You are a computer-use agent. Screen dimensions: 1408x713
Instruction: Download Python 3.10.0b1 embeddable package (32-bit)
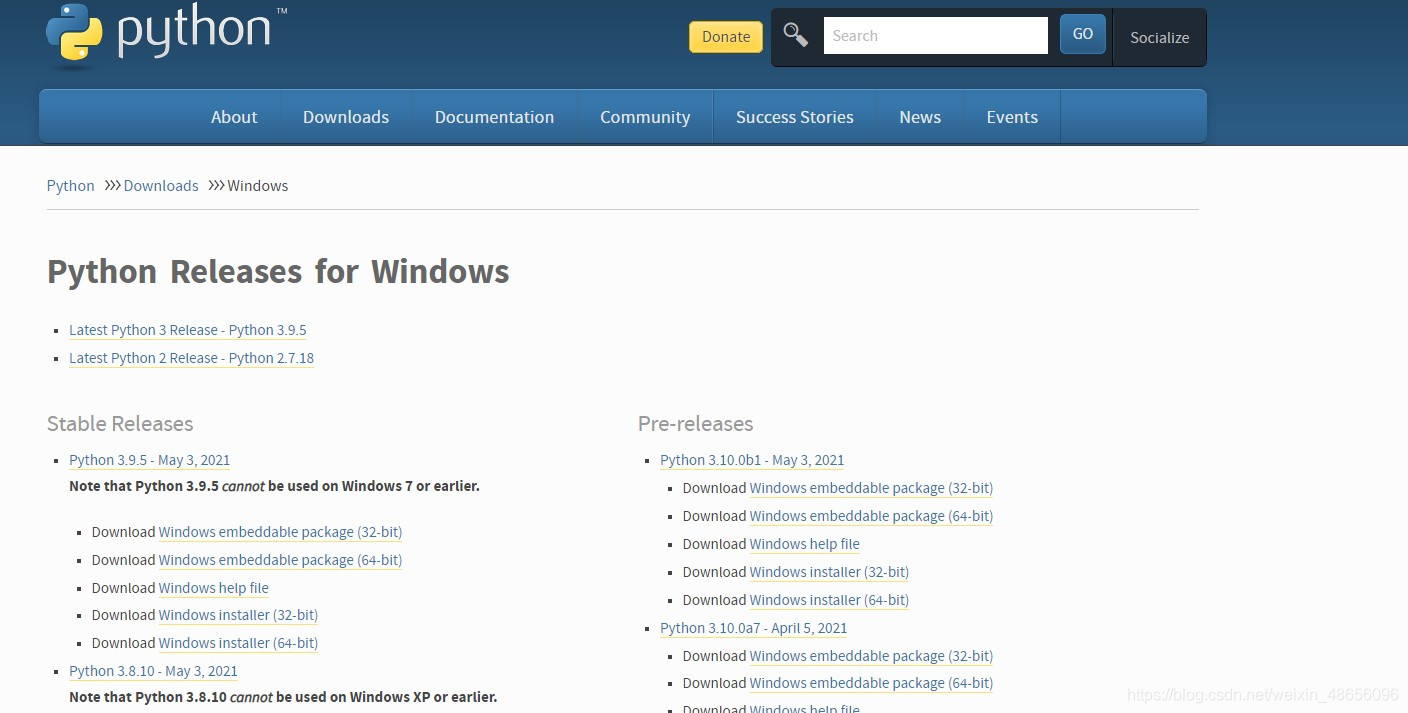(871, 488)
